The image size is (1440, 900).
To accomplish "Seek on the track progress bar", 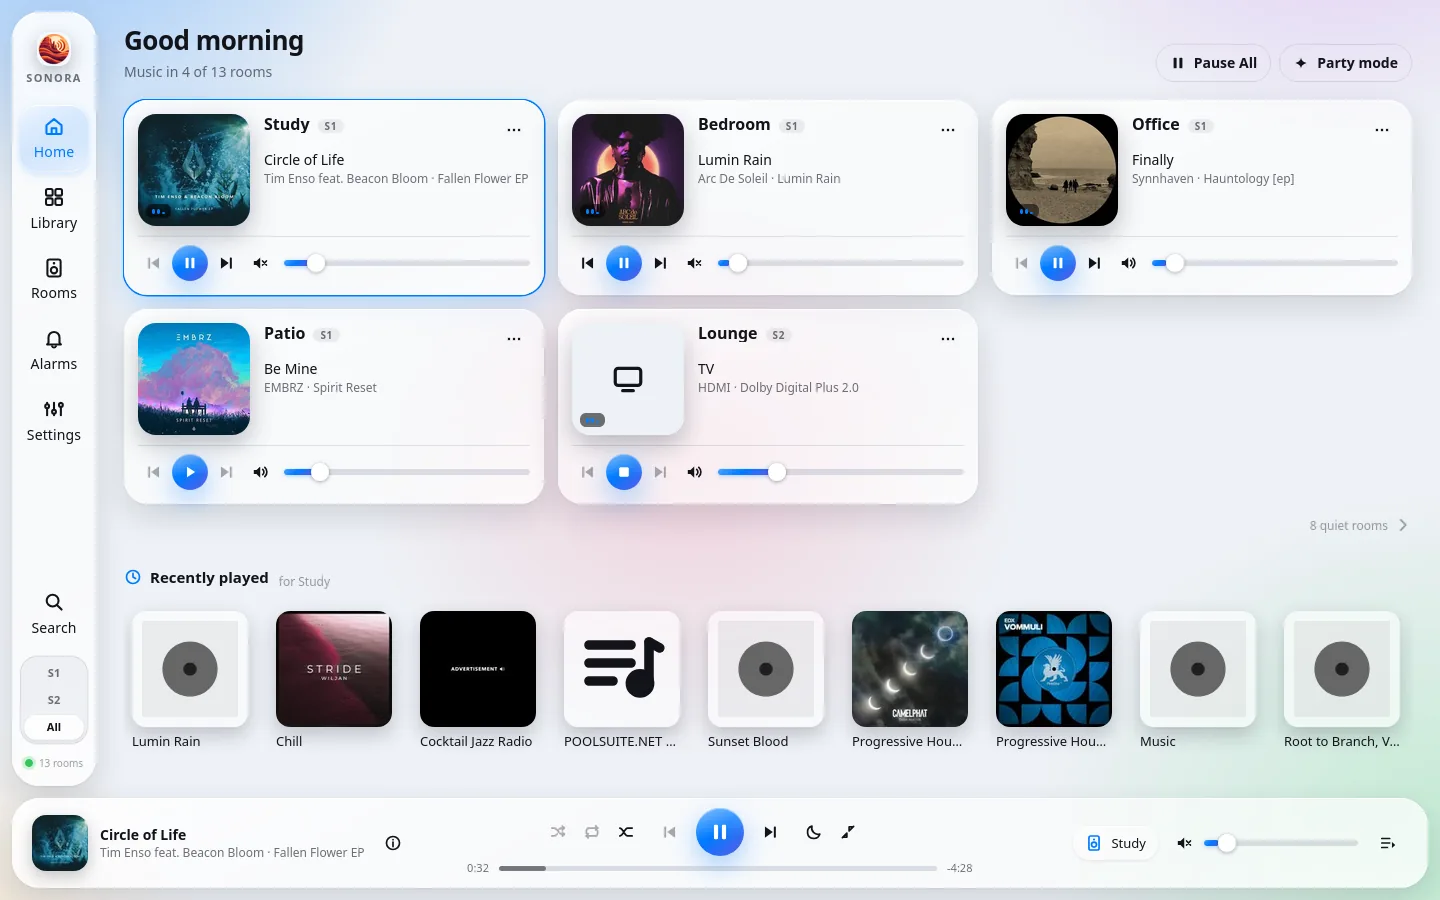I will [x=718, y=868].
